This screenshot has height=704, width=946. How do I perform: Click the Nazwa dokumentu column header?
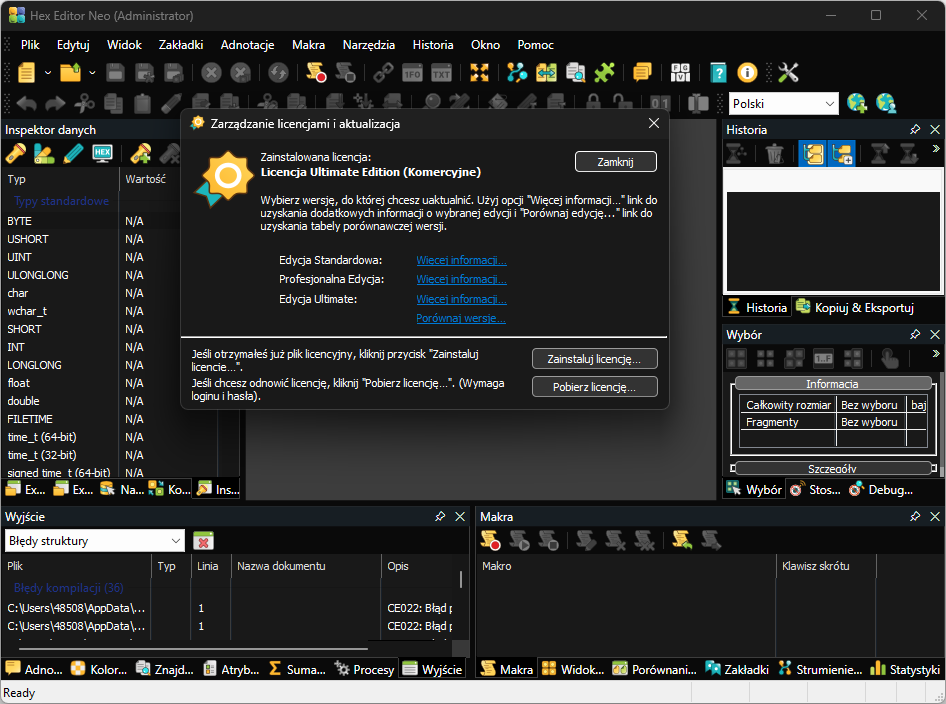click(x=305, y=566)
